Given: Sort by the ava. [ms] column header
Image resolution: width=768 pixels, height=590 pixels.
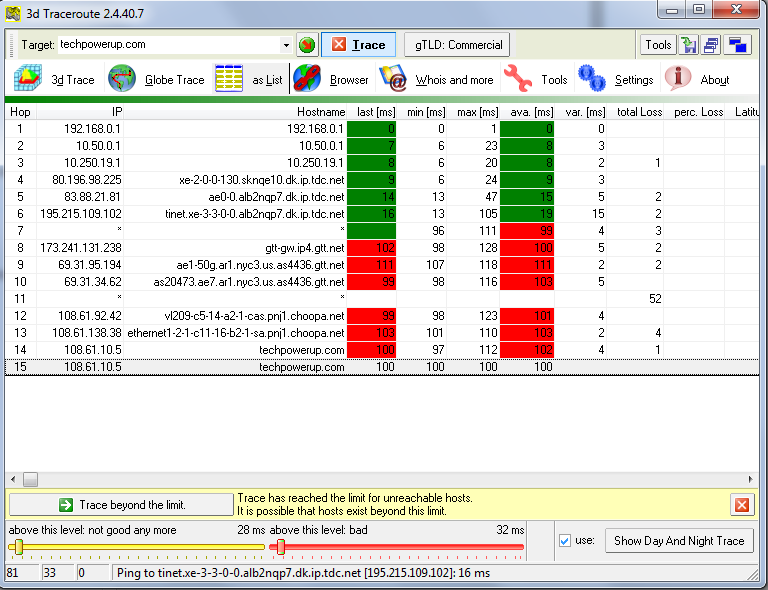Looking at the screenshot, I should click(527, 112).
